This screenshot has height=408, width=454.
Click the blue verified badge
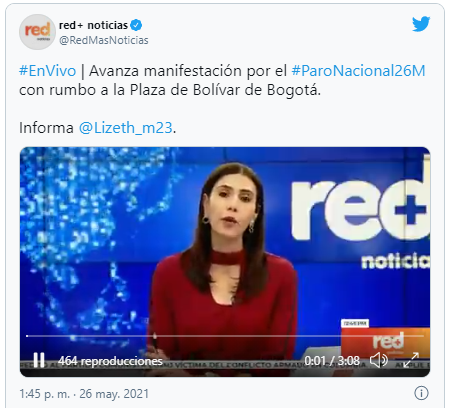pyautogui.click(x=136, y=25)
